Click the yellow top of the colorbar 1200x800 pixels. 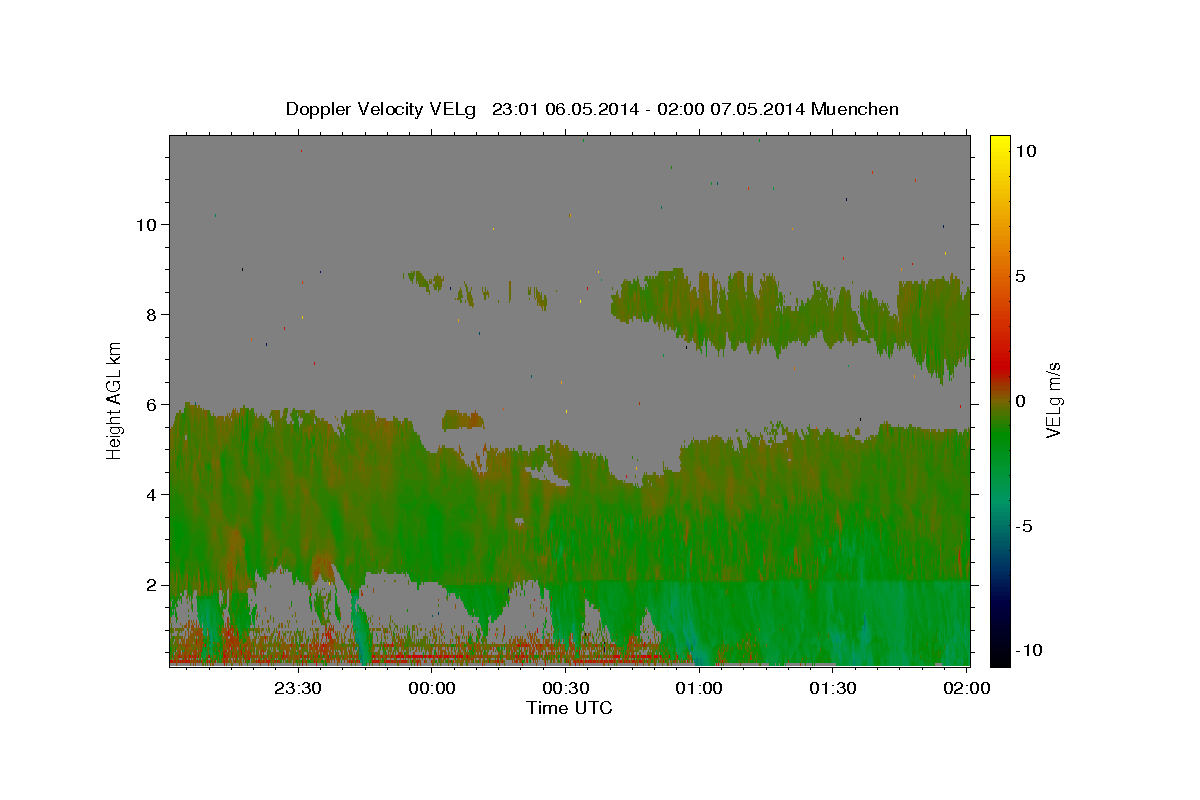tap(1000, 145)
